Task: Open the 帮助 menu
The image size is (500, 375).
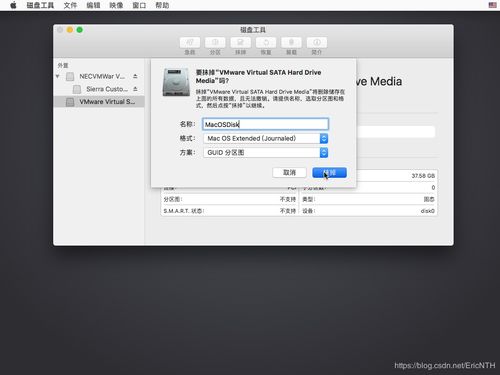Action: click(162, 5)
